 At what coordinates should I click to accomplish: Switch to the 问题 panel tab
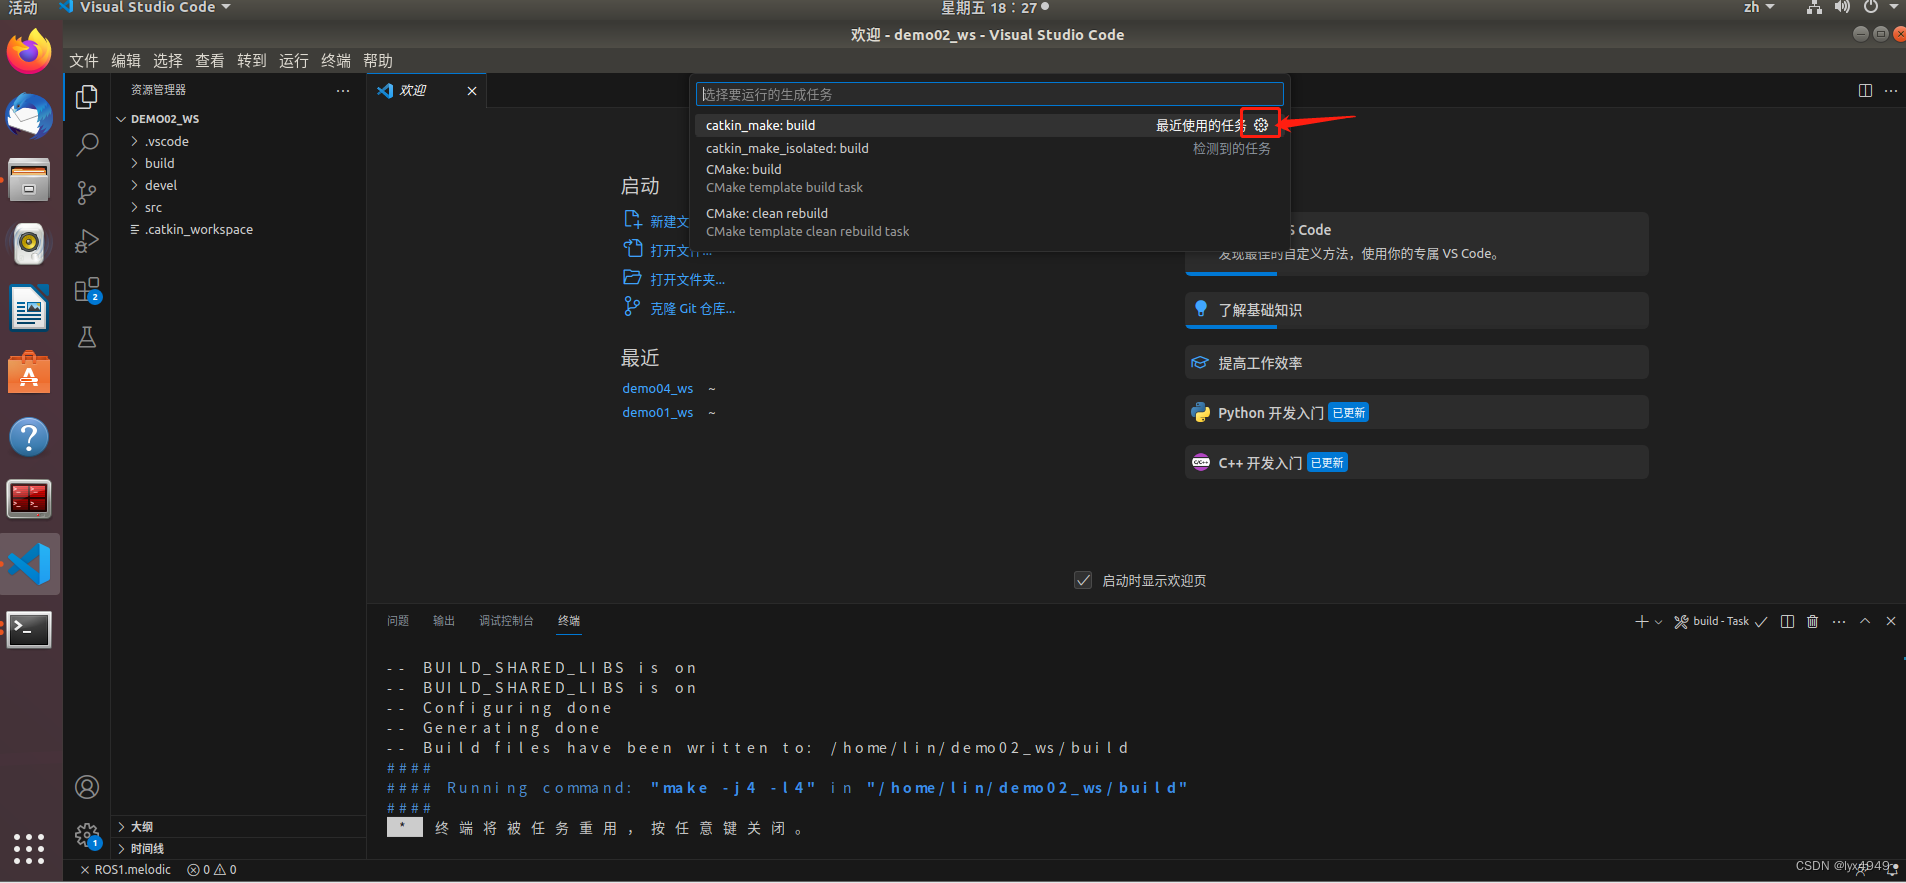398,621
